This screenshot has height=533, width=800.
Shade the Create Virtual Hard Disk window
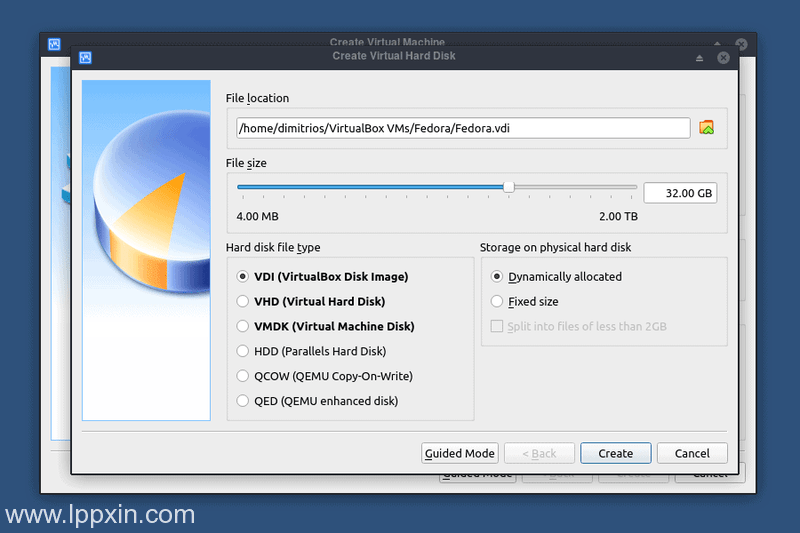699,58
